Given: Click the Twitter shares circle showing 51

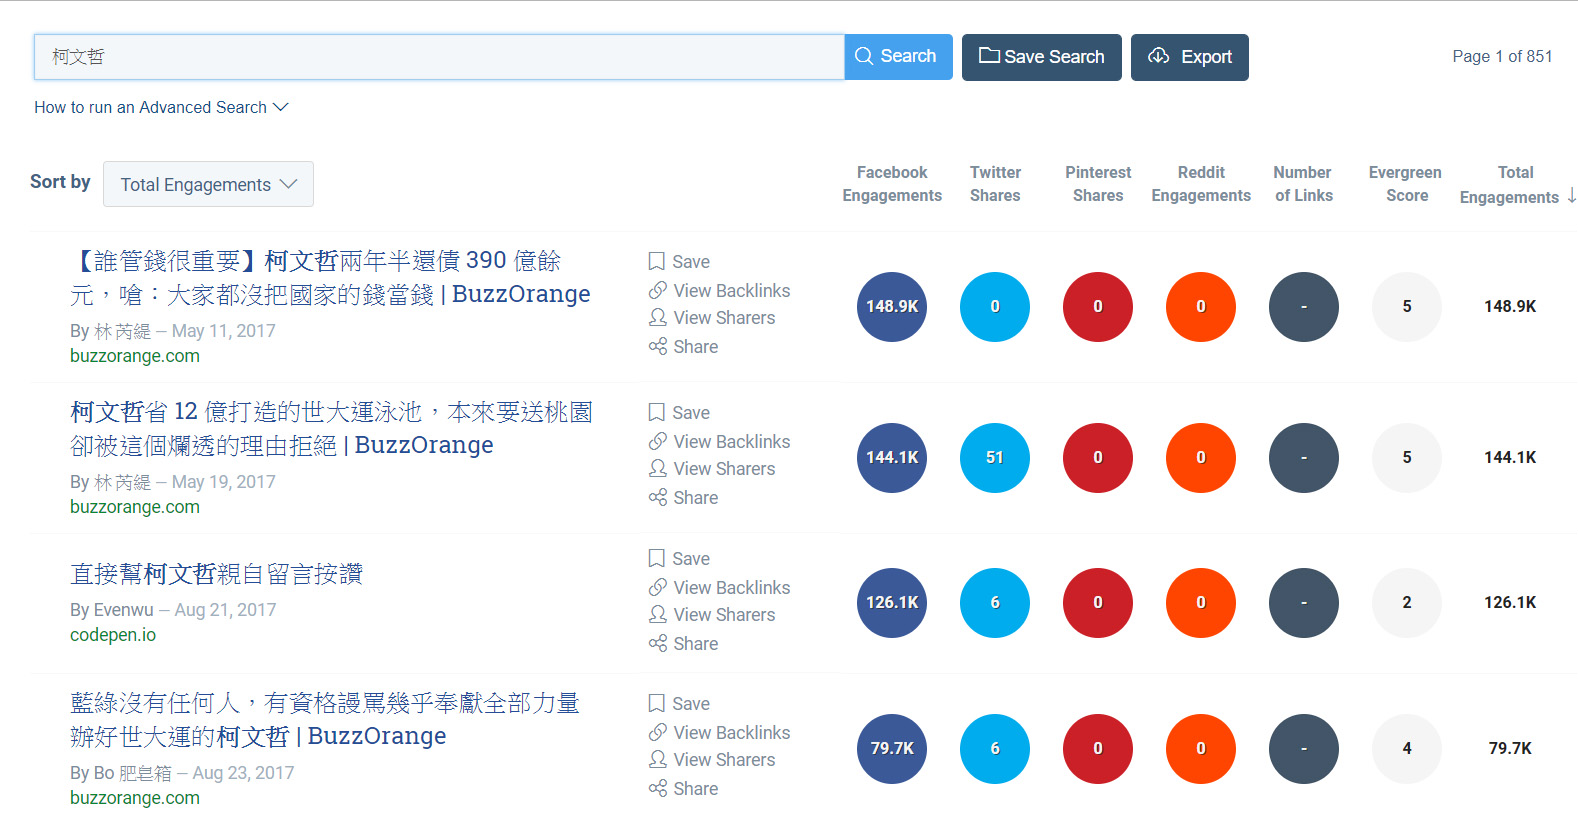Looking at the screenshot, I should (995, 457).
